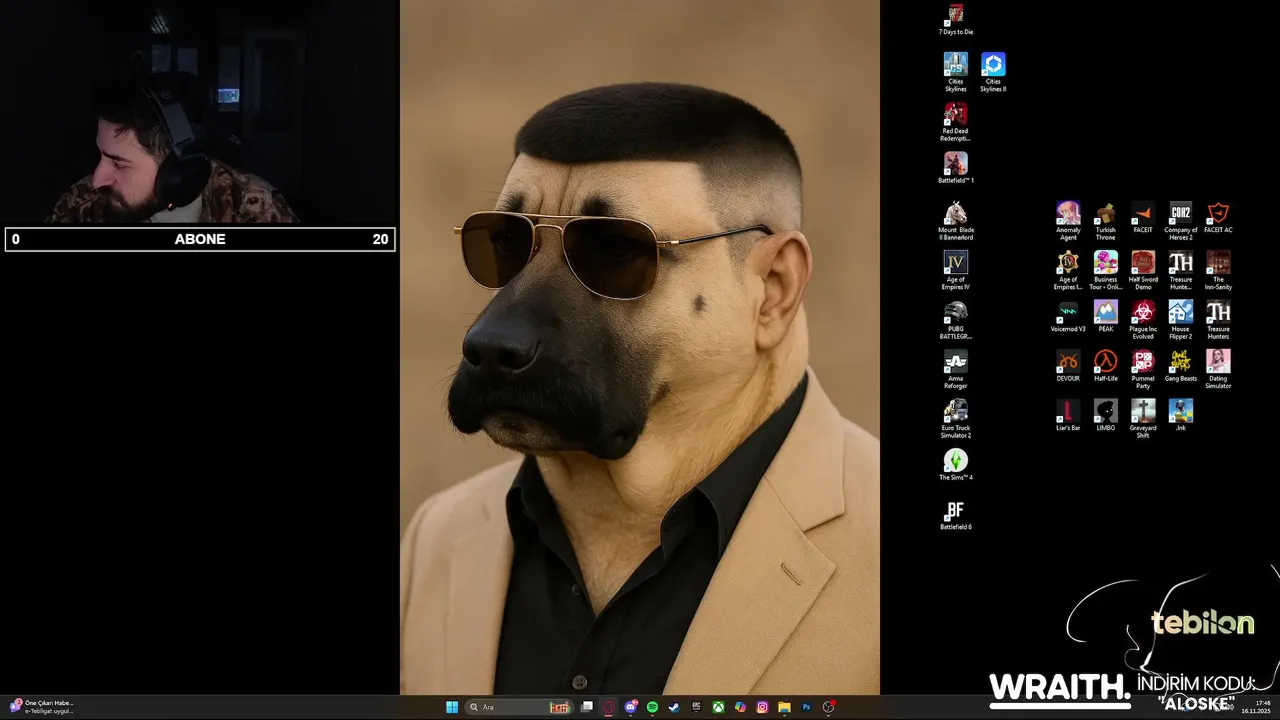Launch the Pummel Party shortcut
The width and height of the screenshot is (1280, 720).
1143,369
